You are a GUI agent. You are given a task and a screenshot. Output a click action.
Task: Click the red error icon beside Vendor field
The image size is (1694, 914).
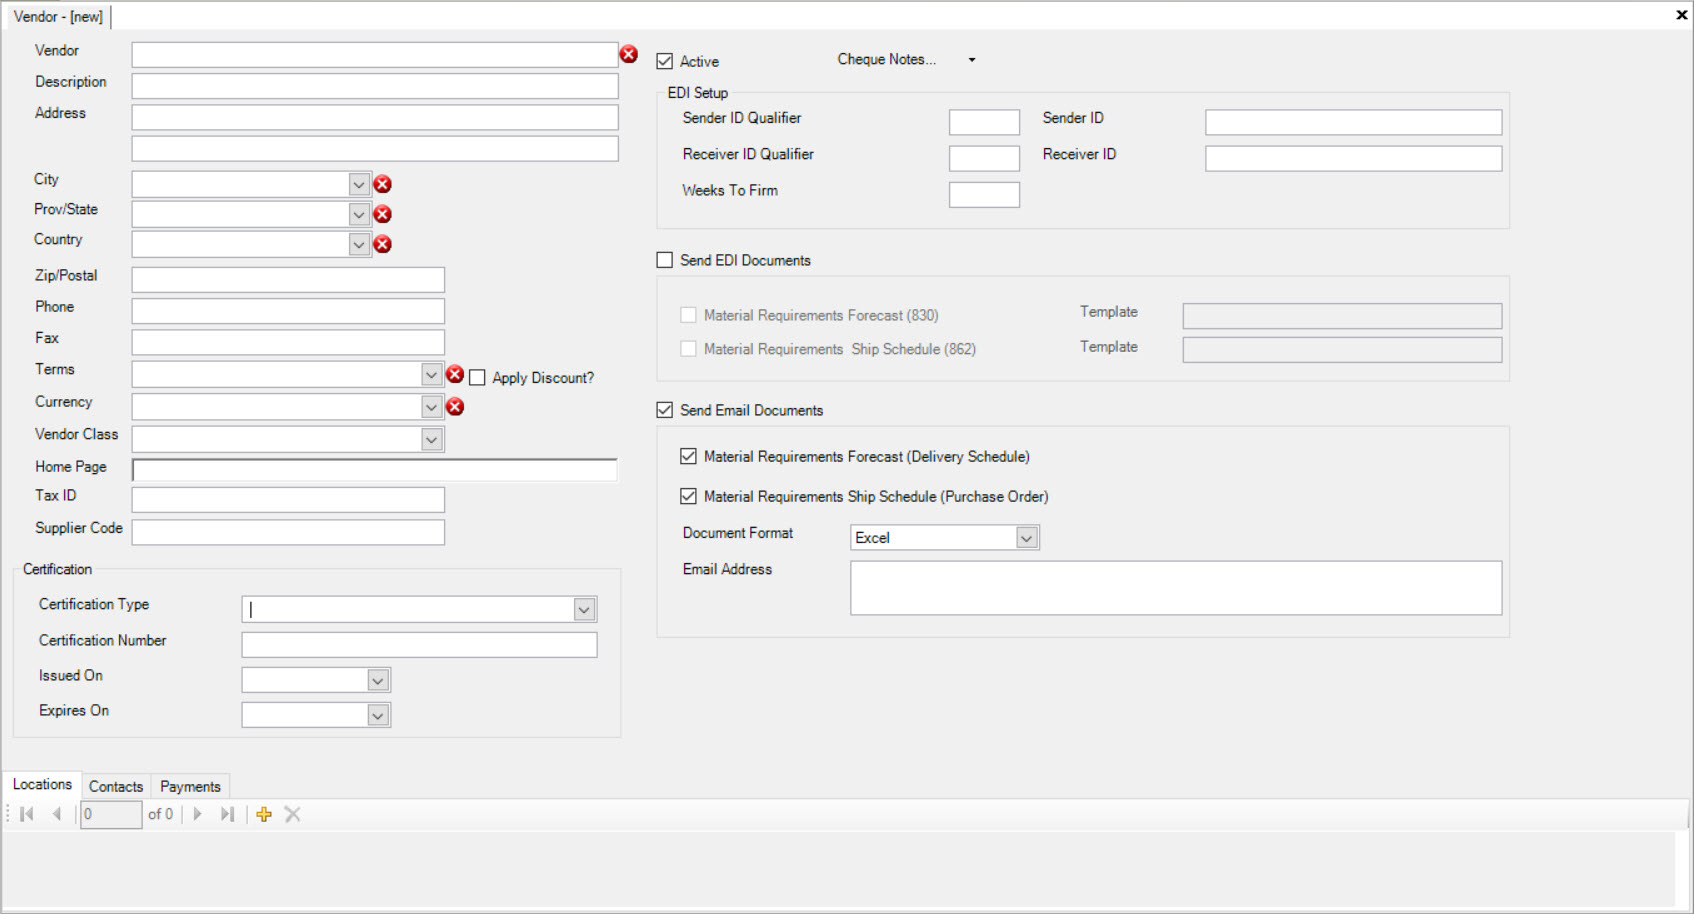click(629, 54)
